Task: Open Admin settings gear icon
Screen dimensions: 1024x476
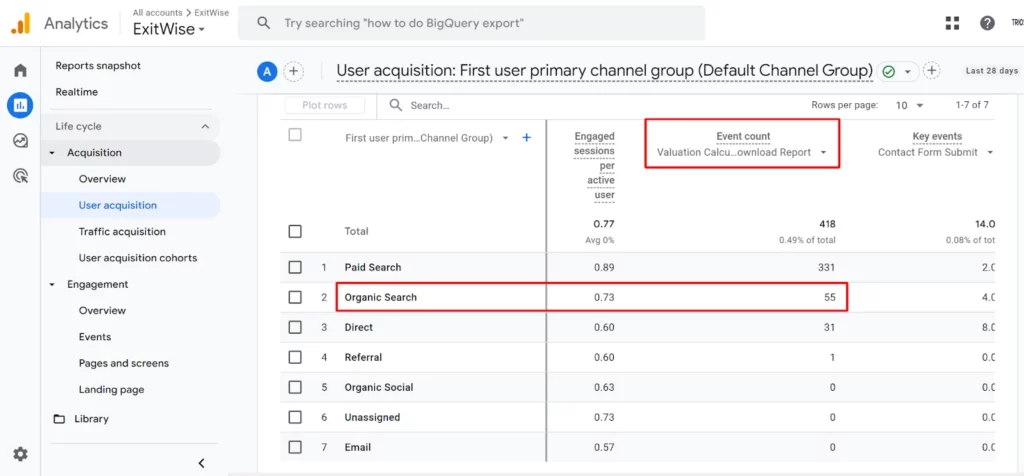Action: click(20, 454)
